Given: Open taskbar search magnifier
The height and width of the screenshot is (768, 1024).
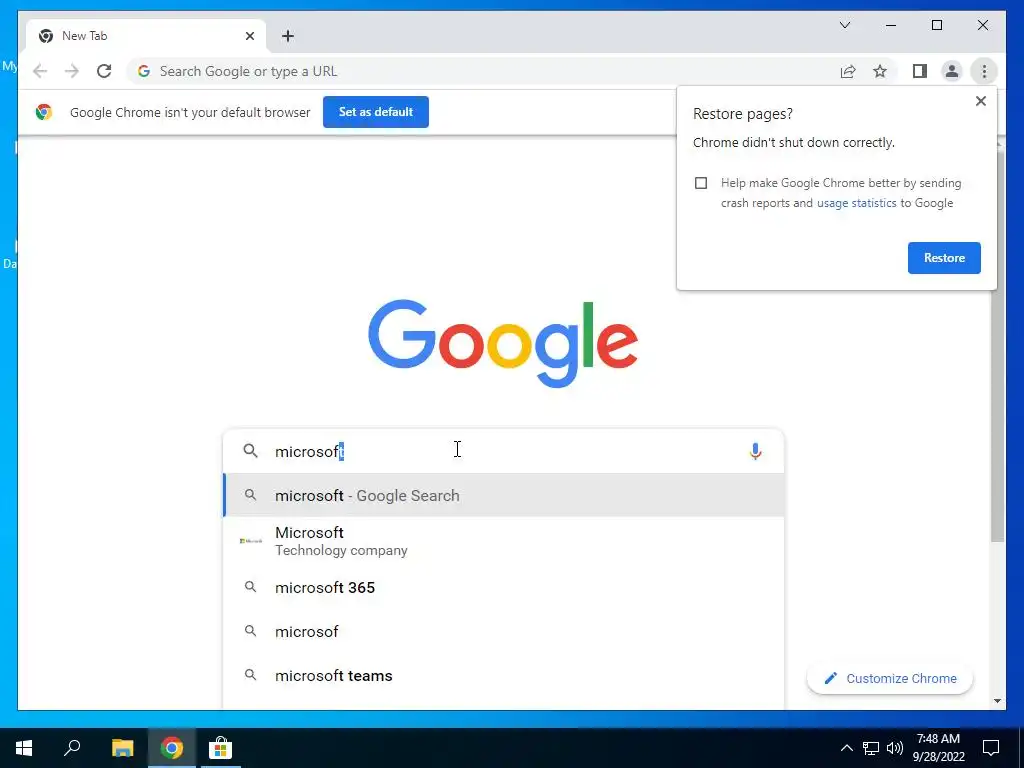Looking at the screenshot, I should 72,748.
